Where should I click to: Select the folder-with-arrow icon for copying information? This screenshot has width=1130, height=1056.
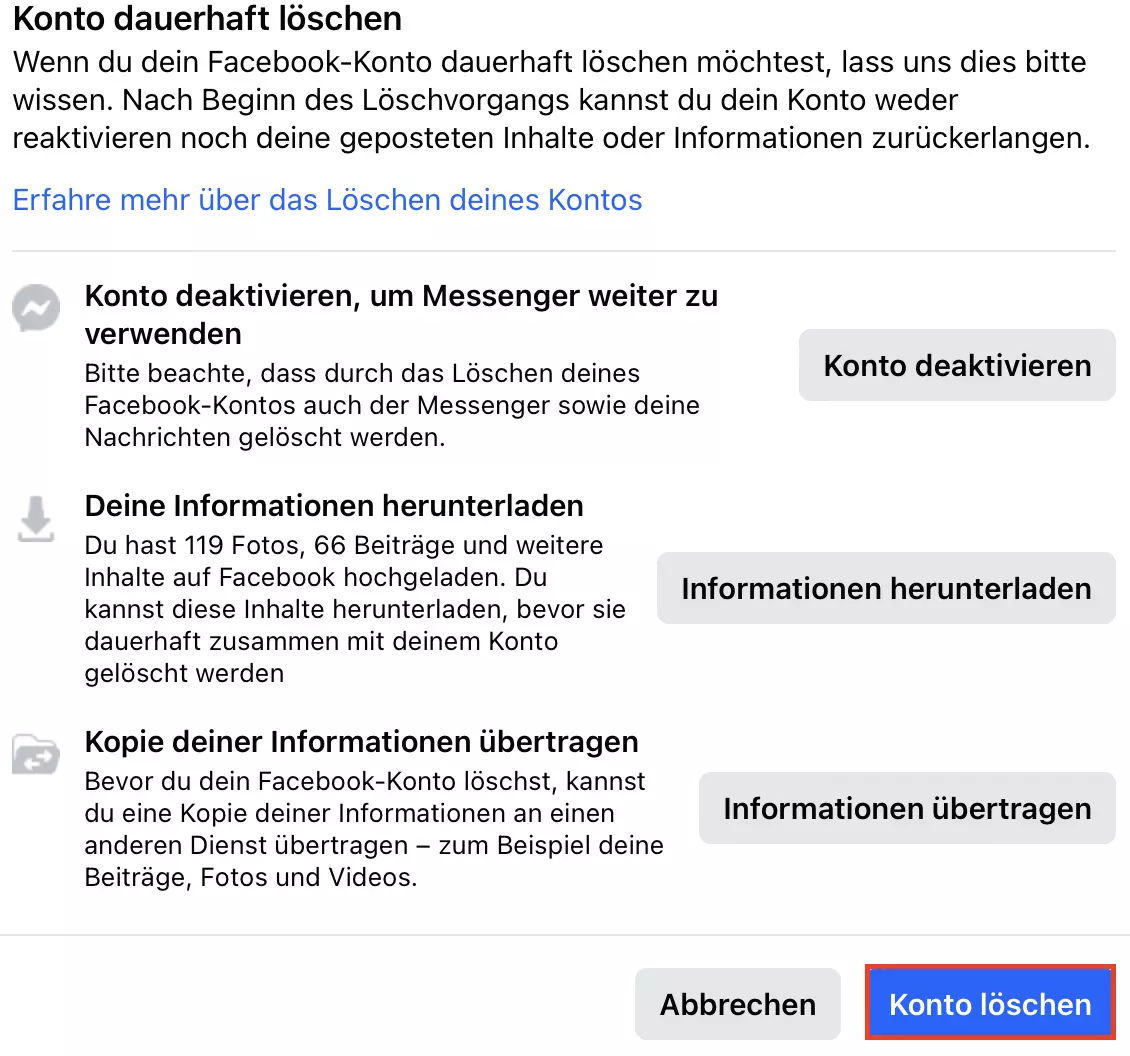pyautogui.click(x=36, y=756)
